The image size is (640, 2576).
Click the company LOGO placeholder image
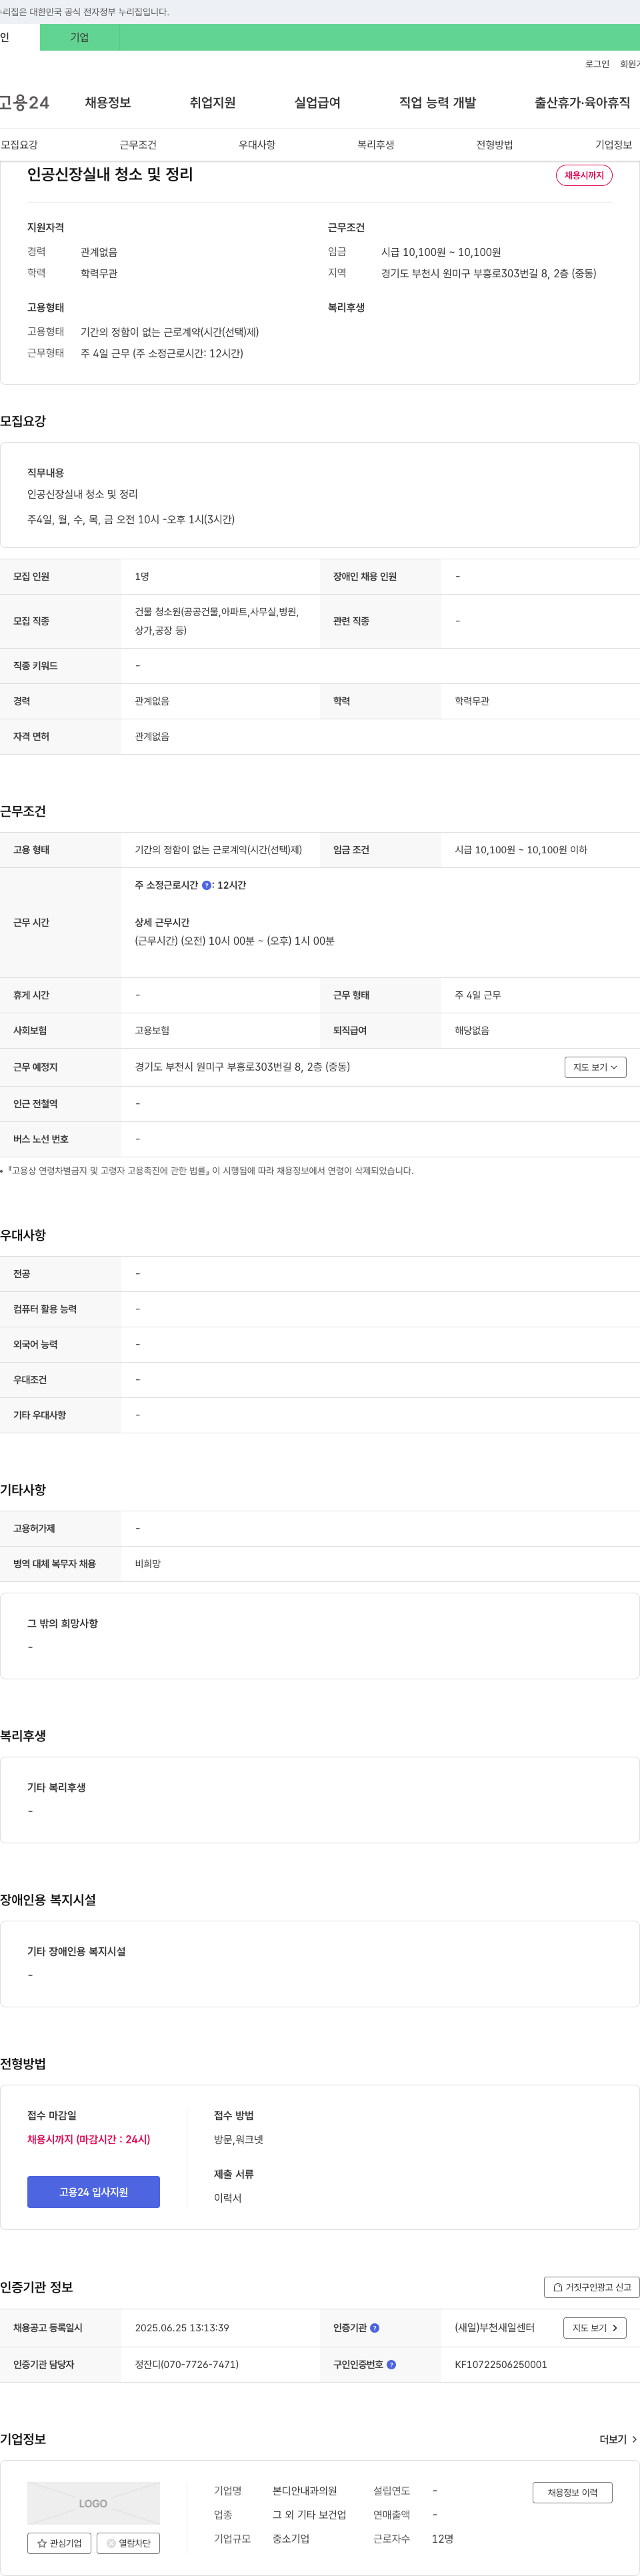point(93,2503)
